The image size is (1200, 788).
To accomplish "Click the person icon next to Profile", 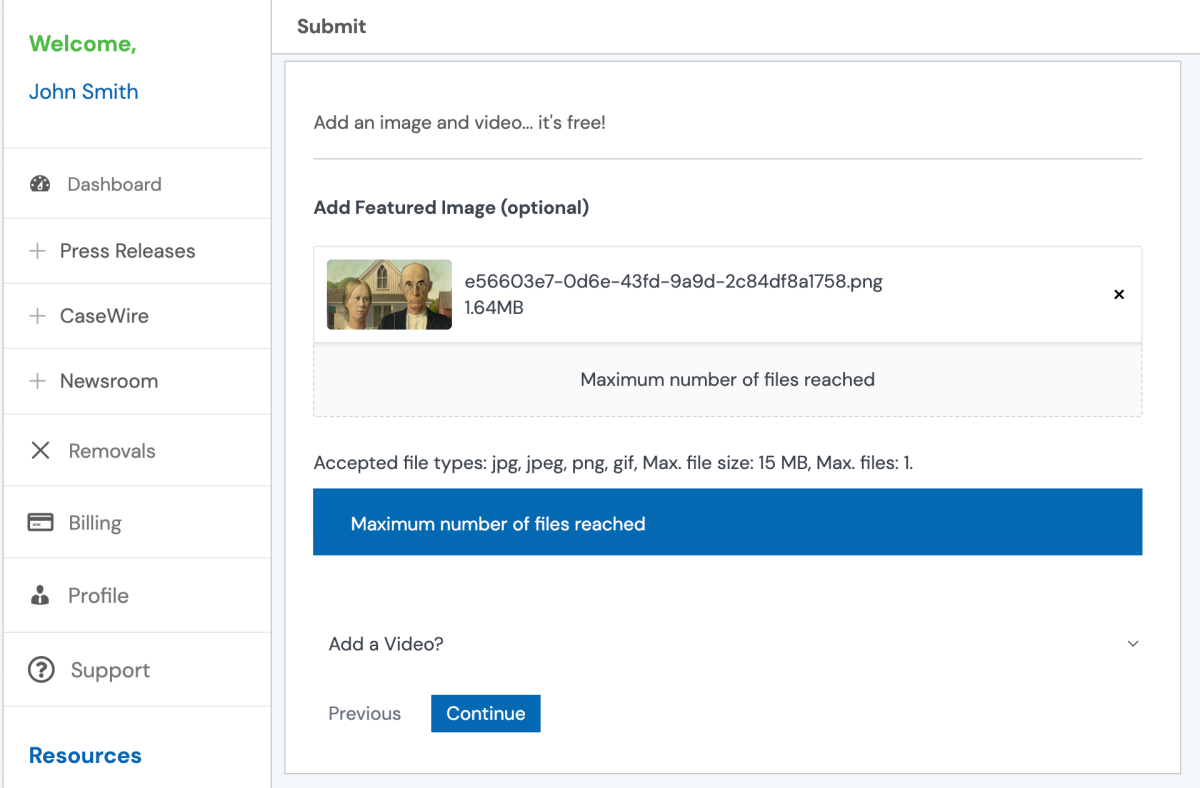I will (x=40, y=595).
